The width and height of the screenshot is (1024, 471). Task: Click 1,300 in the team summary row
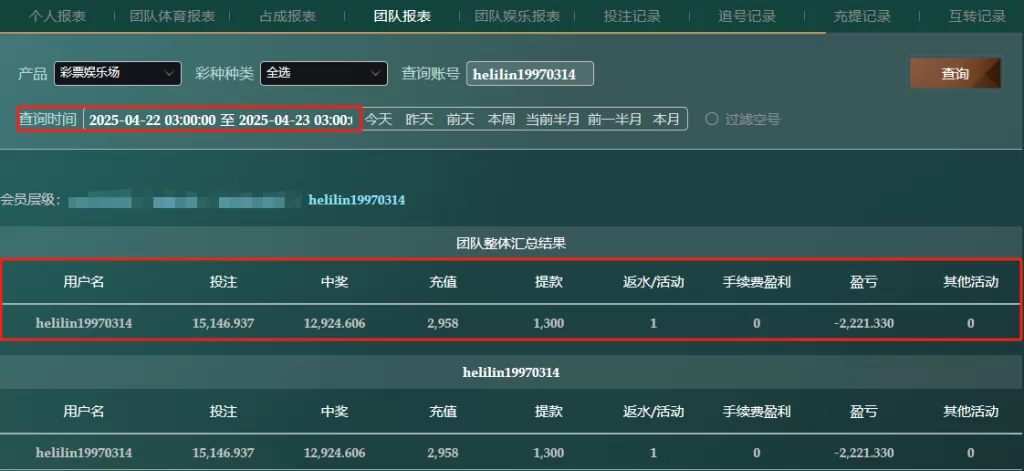point(549,323)
